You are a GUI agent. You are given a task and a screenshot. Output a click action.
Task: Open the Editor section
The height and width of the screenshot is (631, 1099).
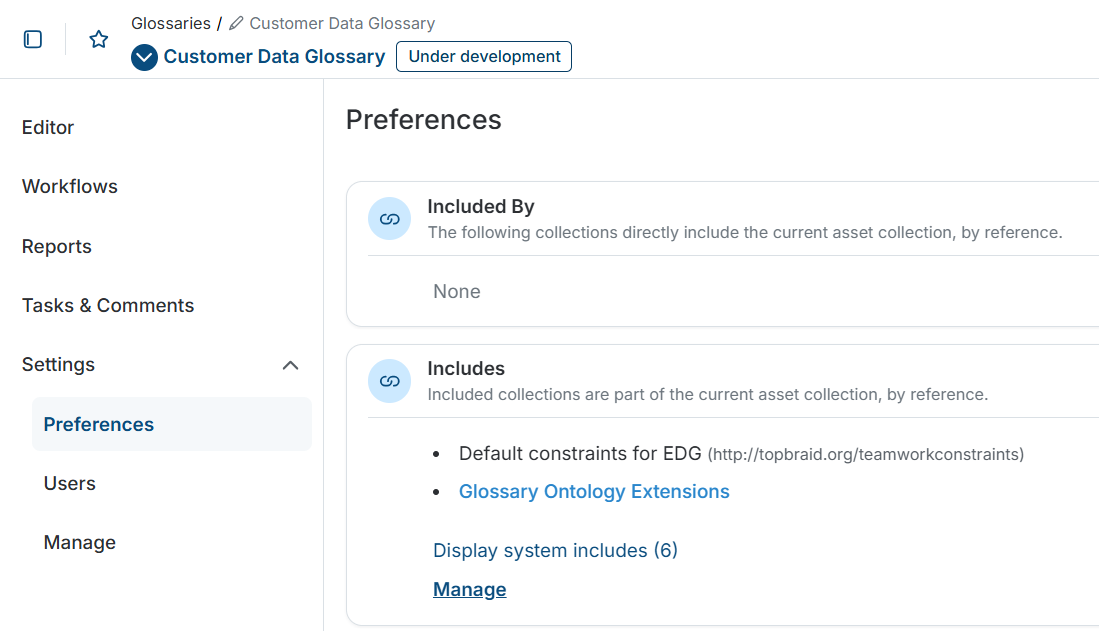[x=47, y=127]
